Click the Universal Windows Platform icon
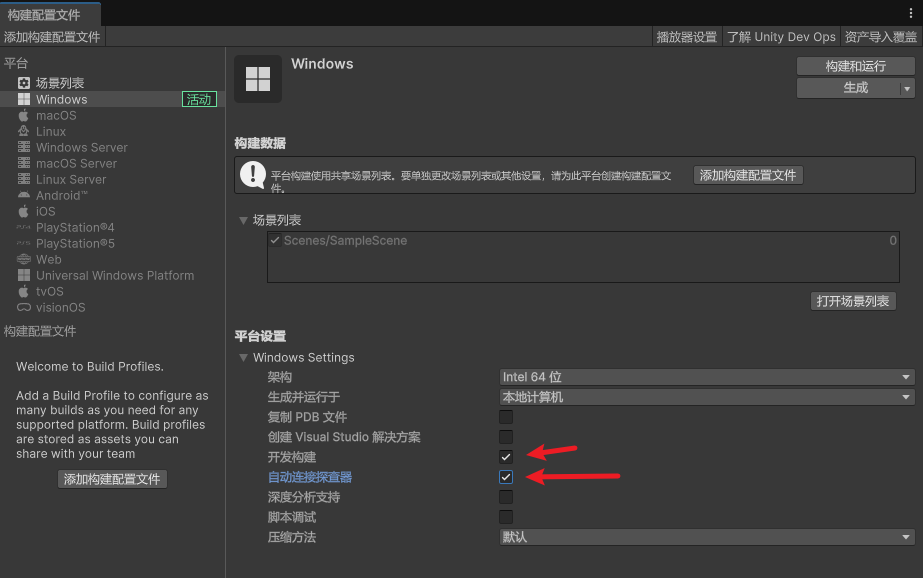The width and height of the screenshot is (923, 578). point(24,275)
